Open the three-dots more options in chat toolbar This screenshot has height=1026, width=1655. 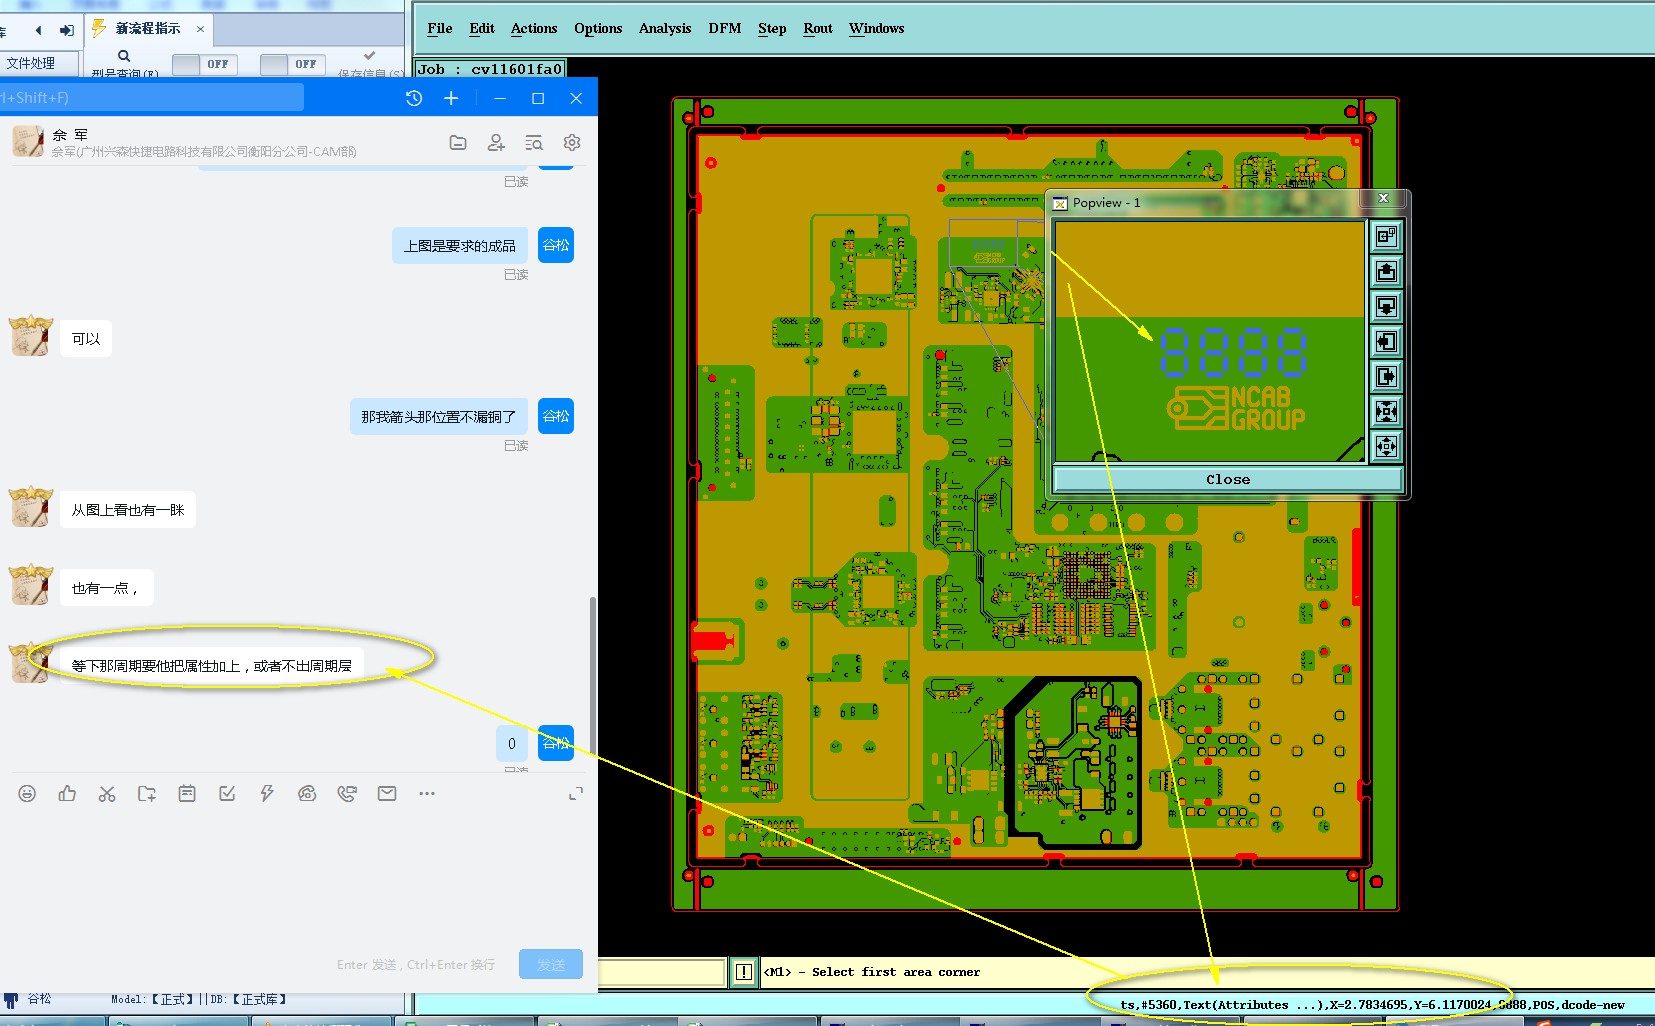[x=427, y=793]
